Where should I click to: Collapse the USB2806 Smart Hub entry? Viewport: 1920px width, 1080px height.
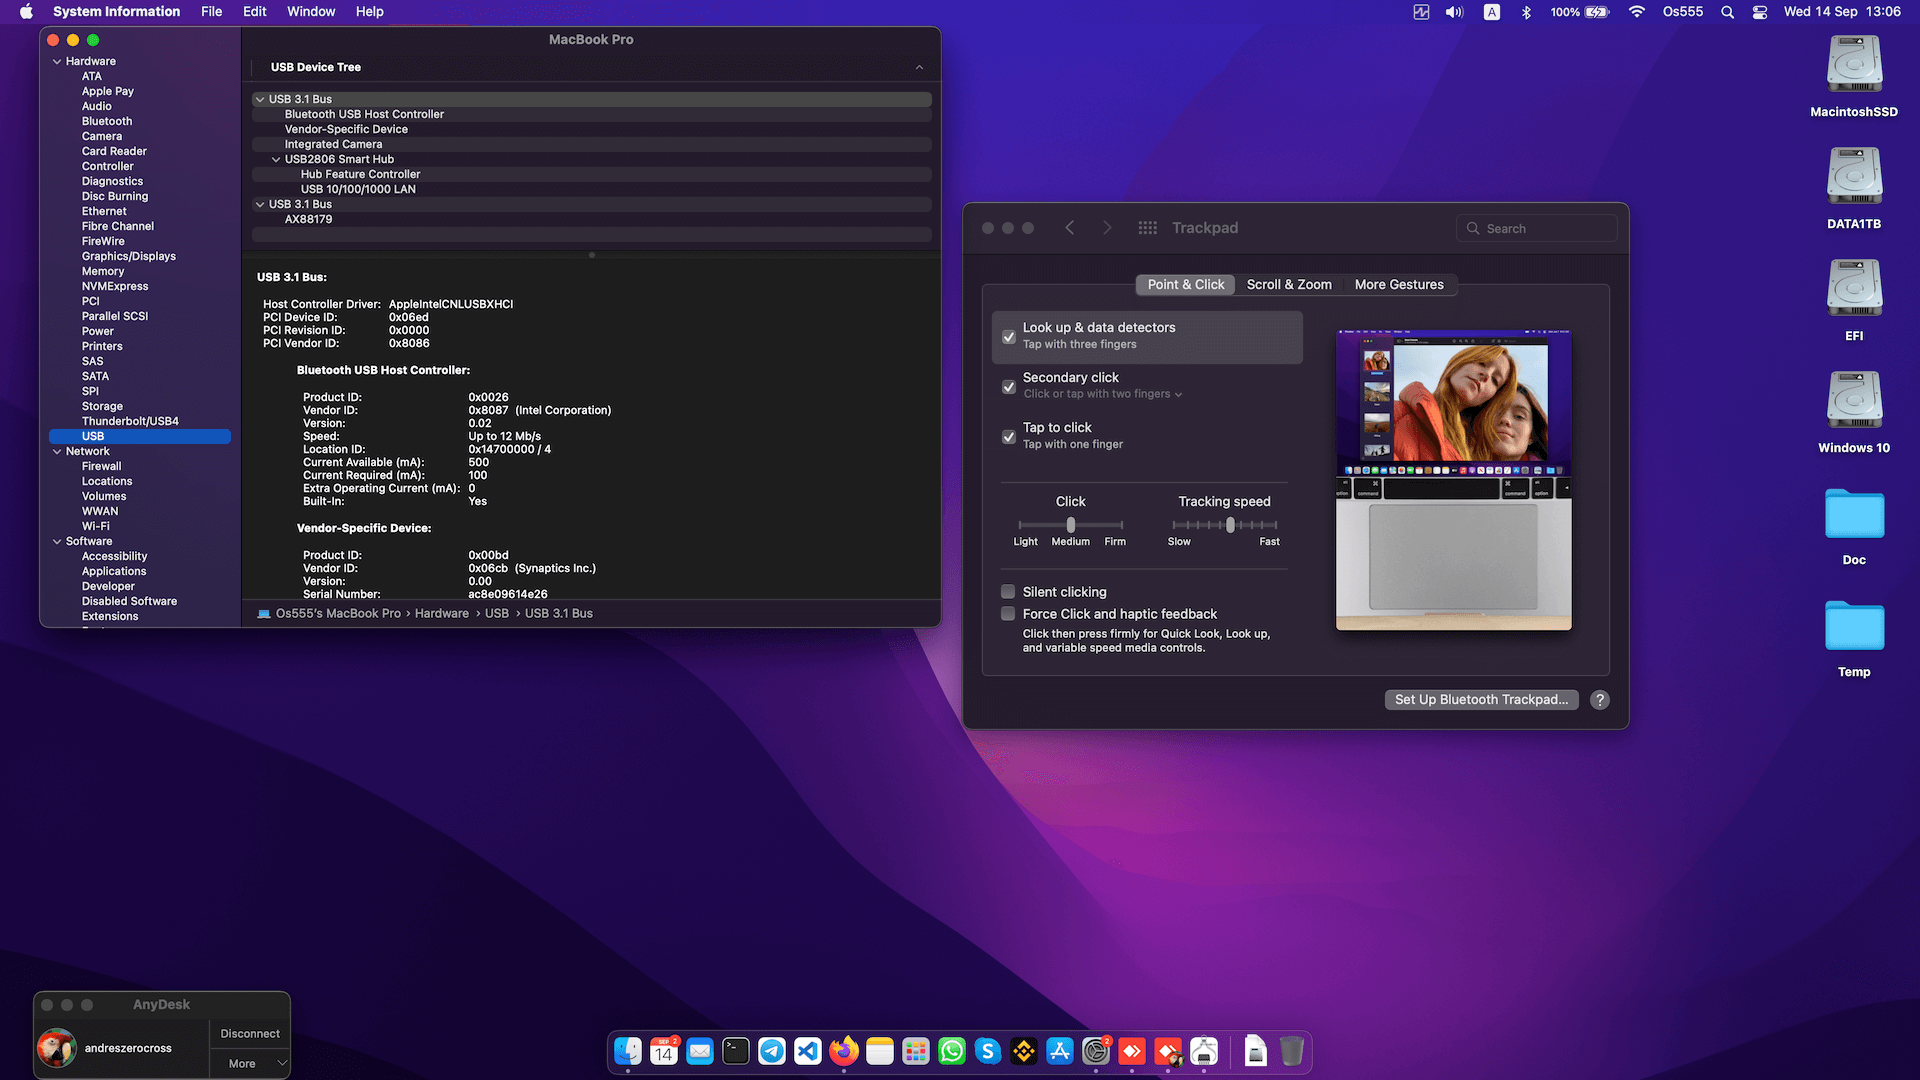point(276,158)
